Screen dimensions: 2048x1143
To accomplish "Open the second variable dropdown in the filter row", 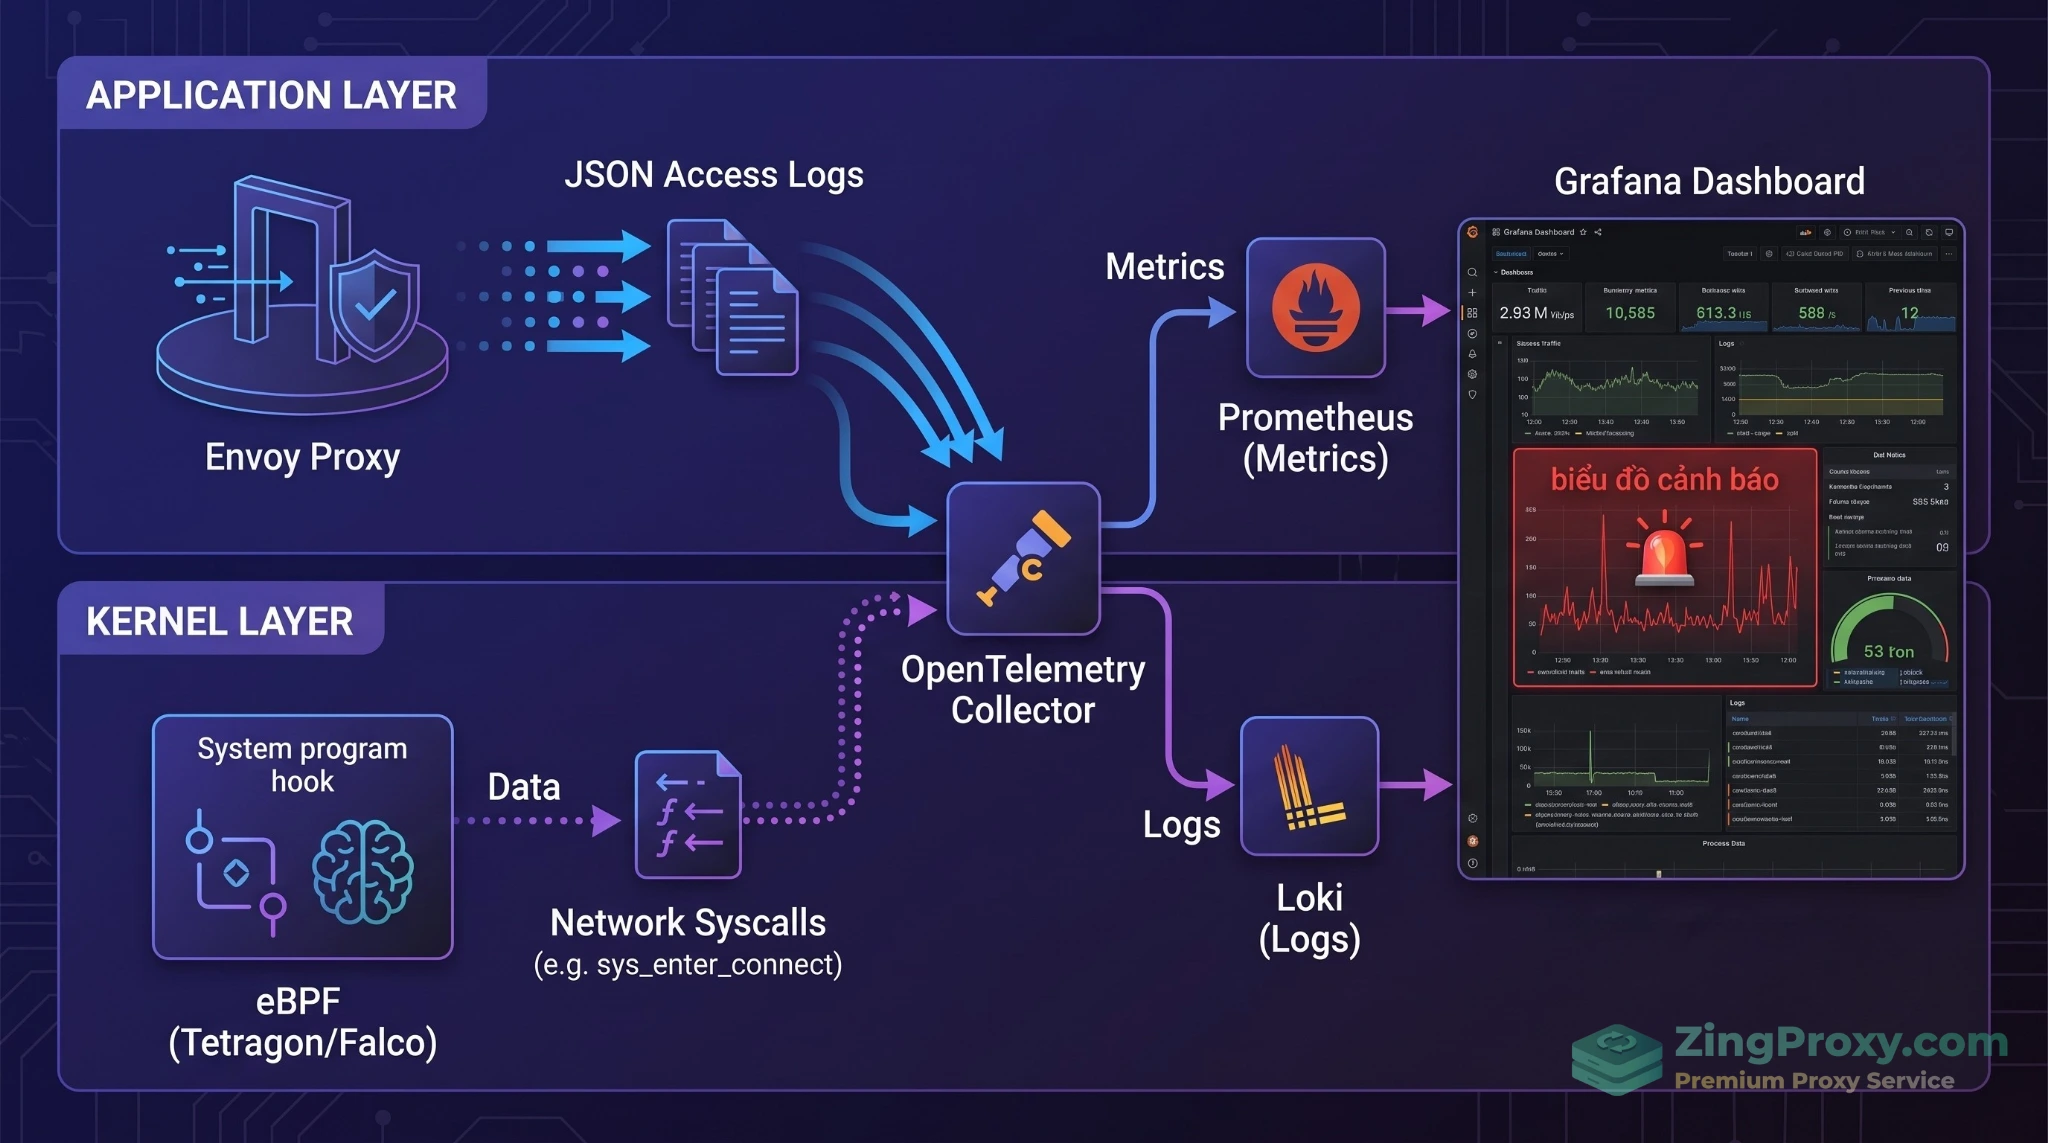I will coord(1551,254).
